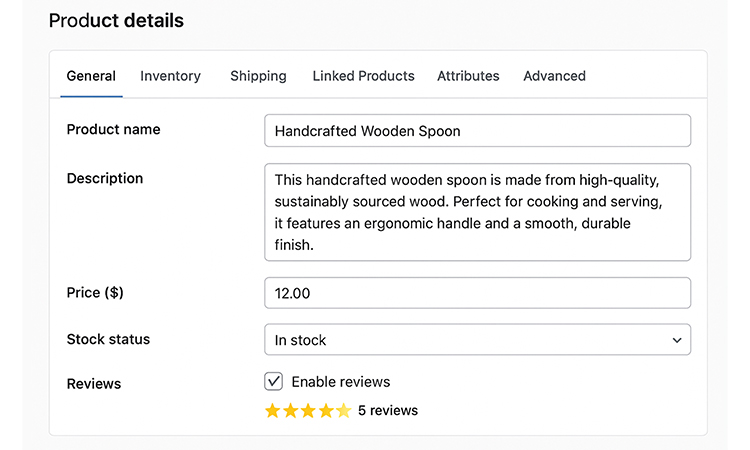Click the first rating star
The height and width of the screenshot is (450, 750).
273,411
